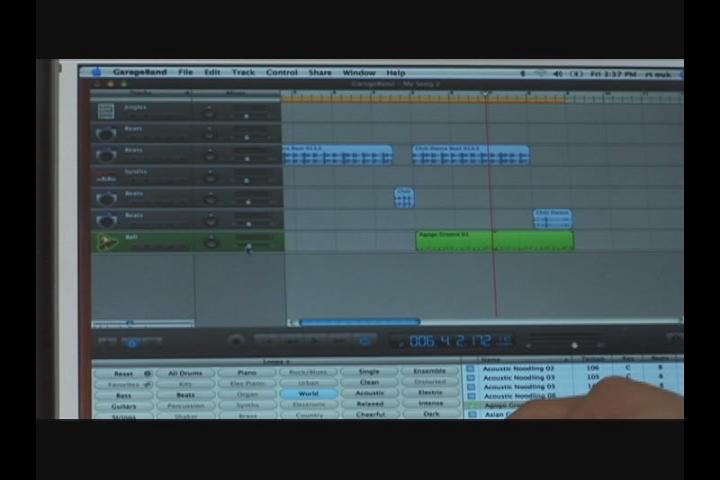
Task: Click the Synths track keyboard icon
Action: (106, 177)
